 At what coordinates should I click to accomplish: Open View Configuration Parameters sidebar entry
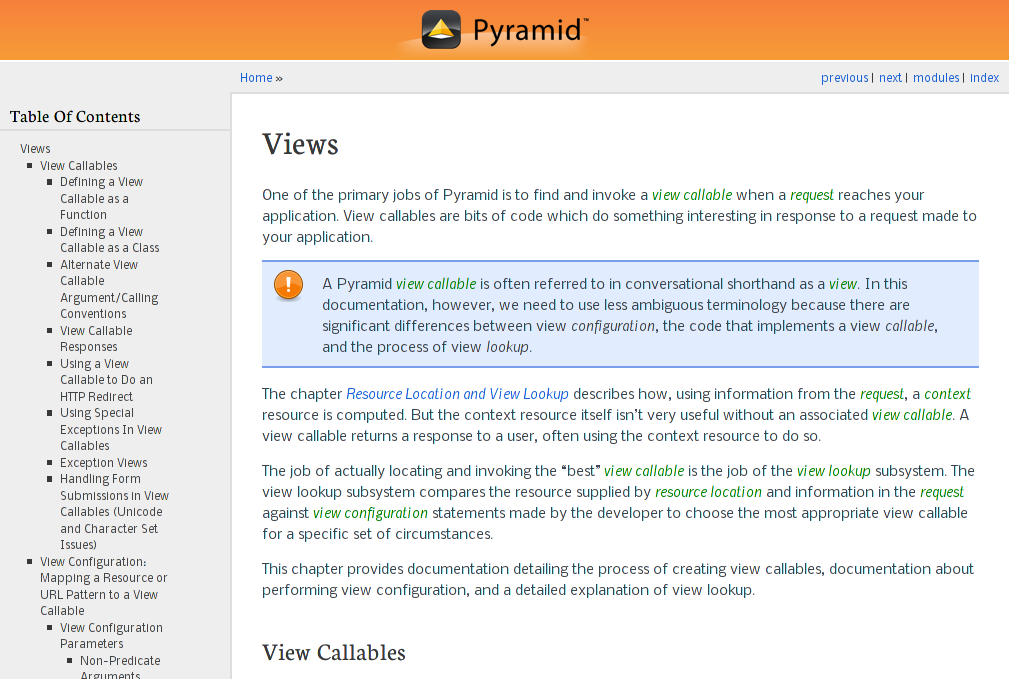111,635
